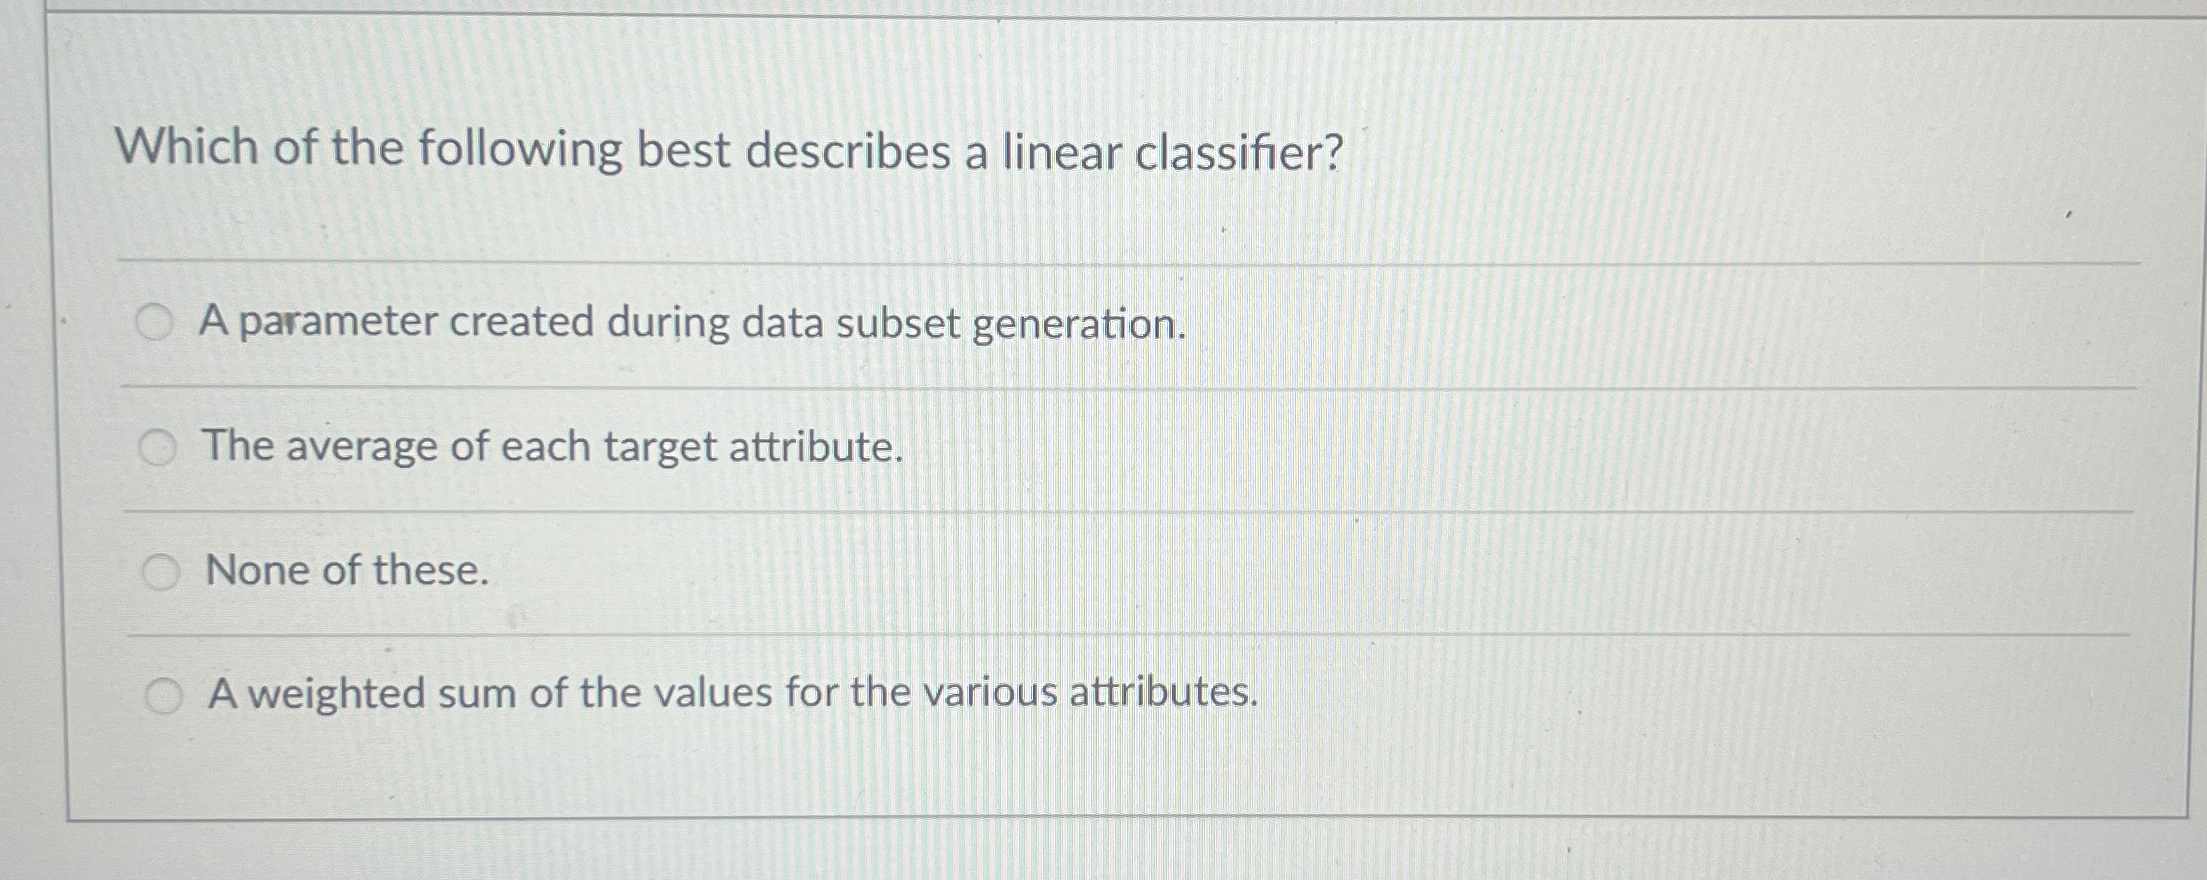2207x880 pixels.
Task: Select the radio button for "The average of each target attribute"
Action: (x=160, y=445)
